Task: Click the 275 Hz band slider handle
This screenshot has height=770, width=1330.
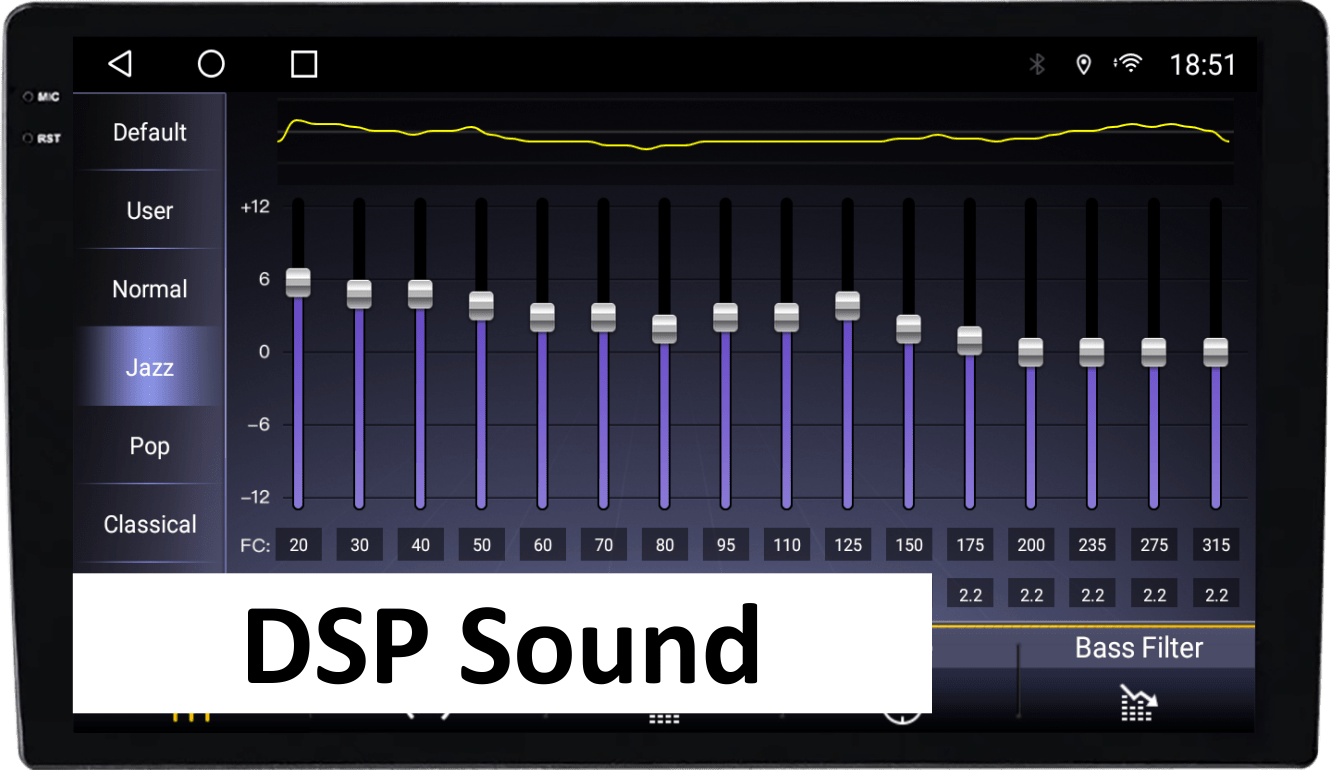Action: (1153, 352)
